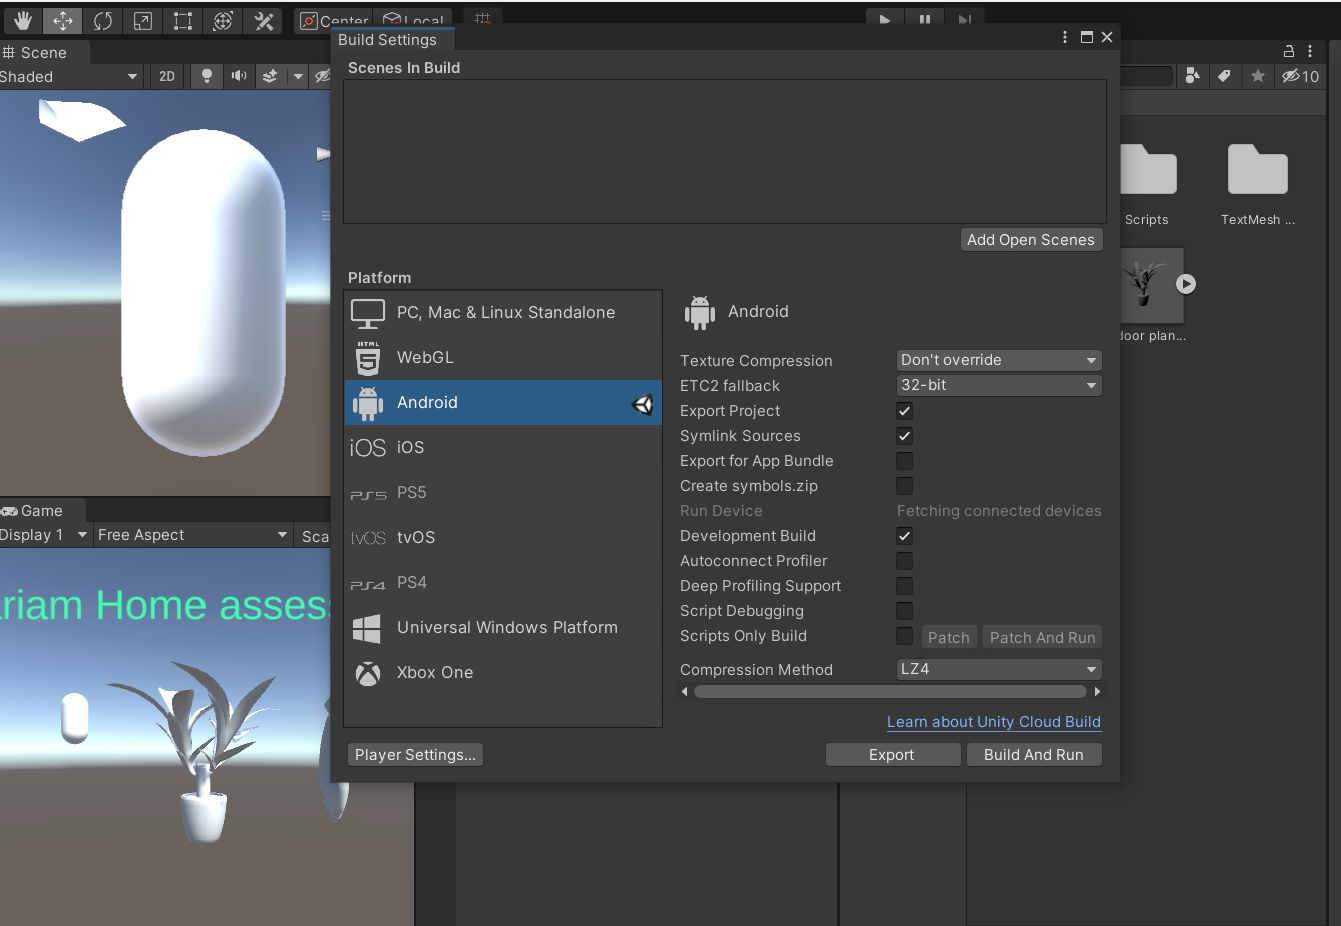Open Texture Compression dropdown
The image size is (1341, 926).
point(999,360)
